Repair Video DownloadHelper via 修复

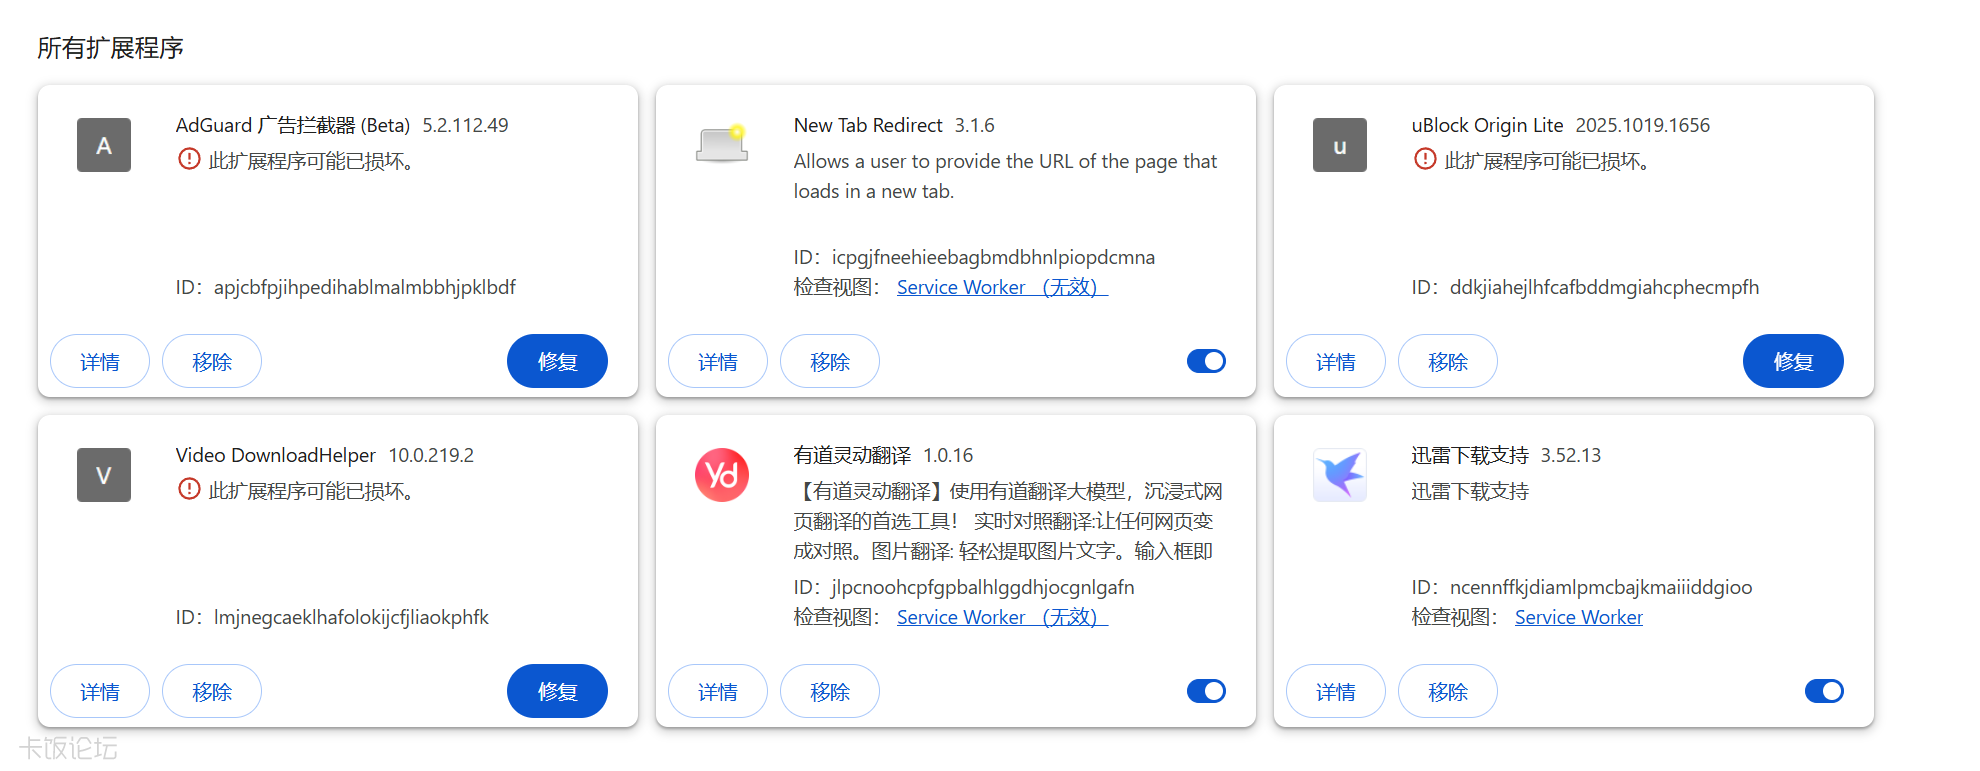[x=557, y=691]
